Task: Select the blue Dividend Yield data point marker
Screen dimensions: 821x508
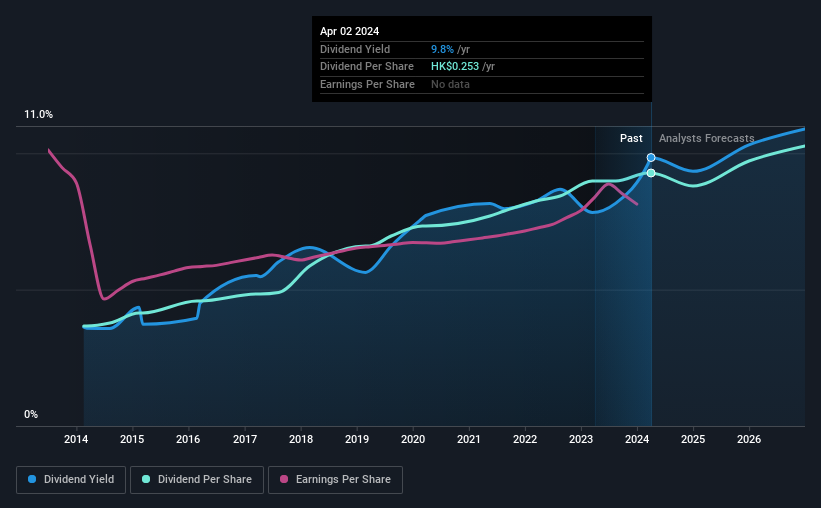Action: [651, 158]
